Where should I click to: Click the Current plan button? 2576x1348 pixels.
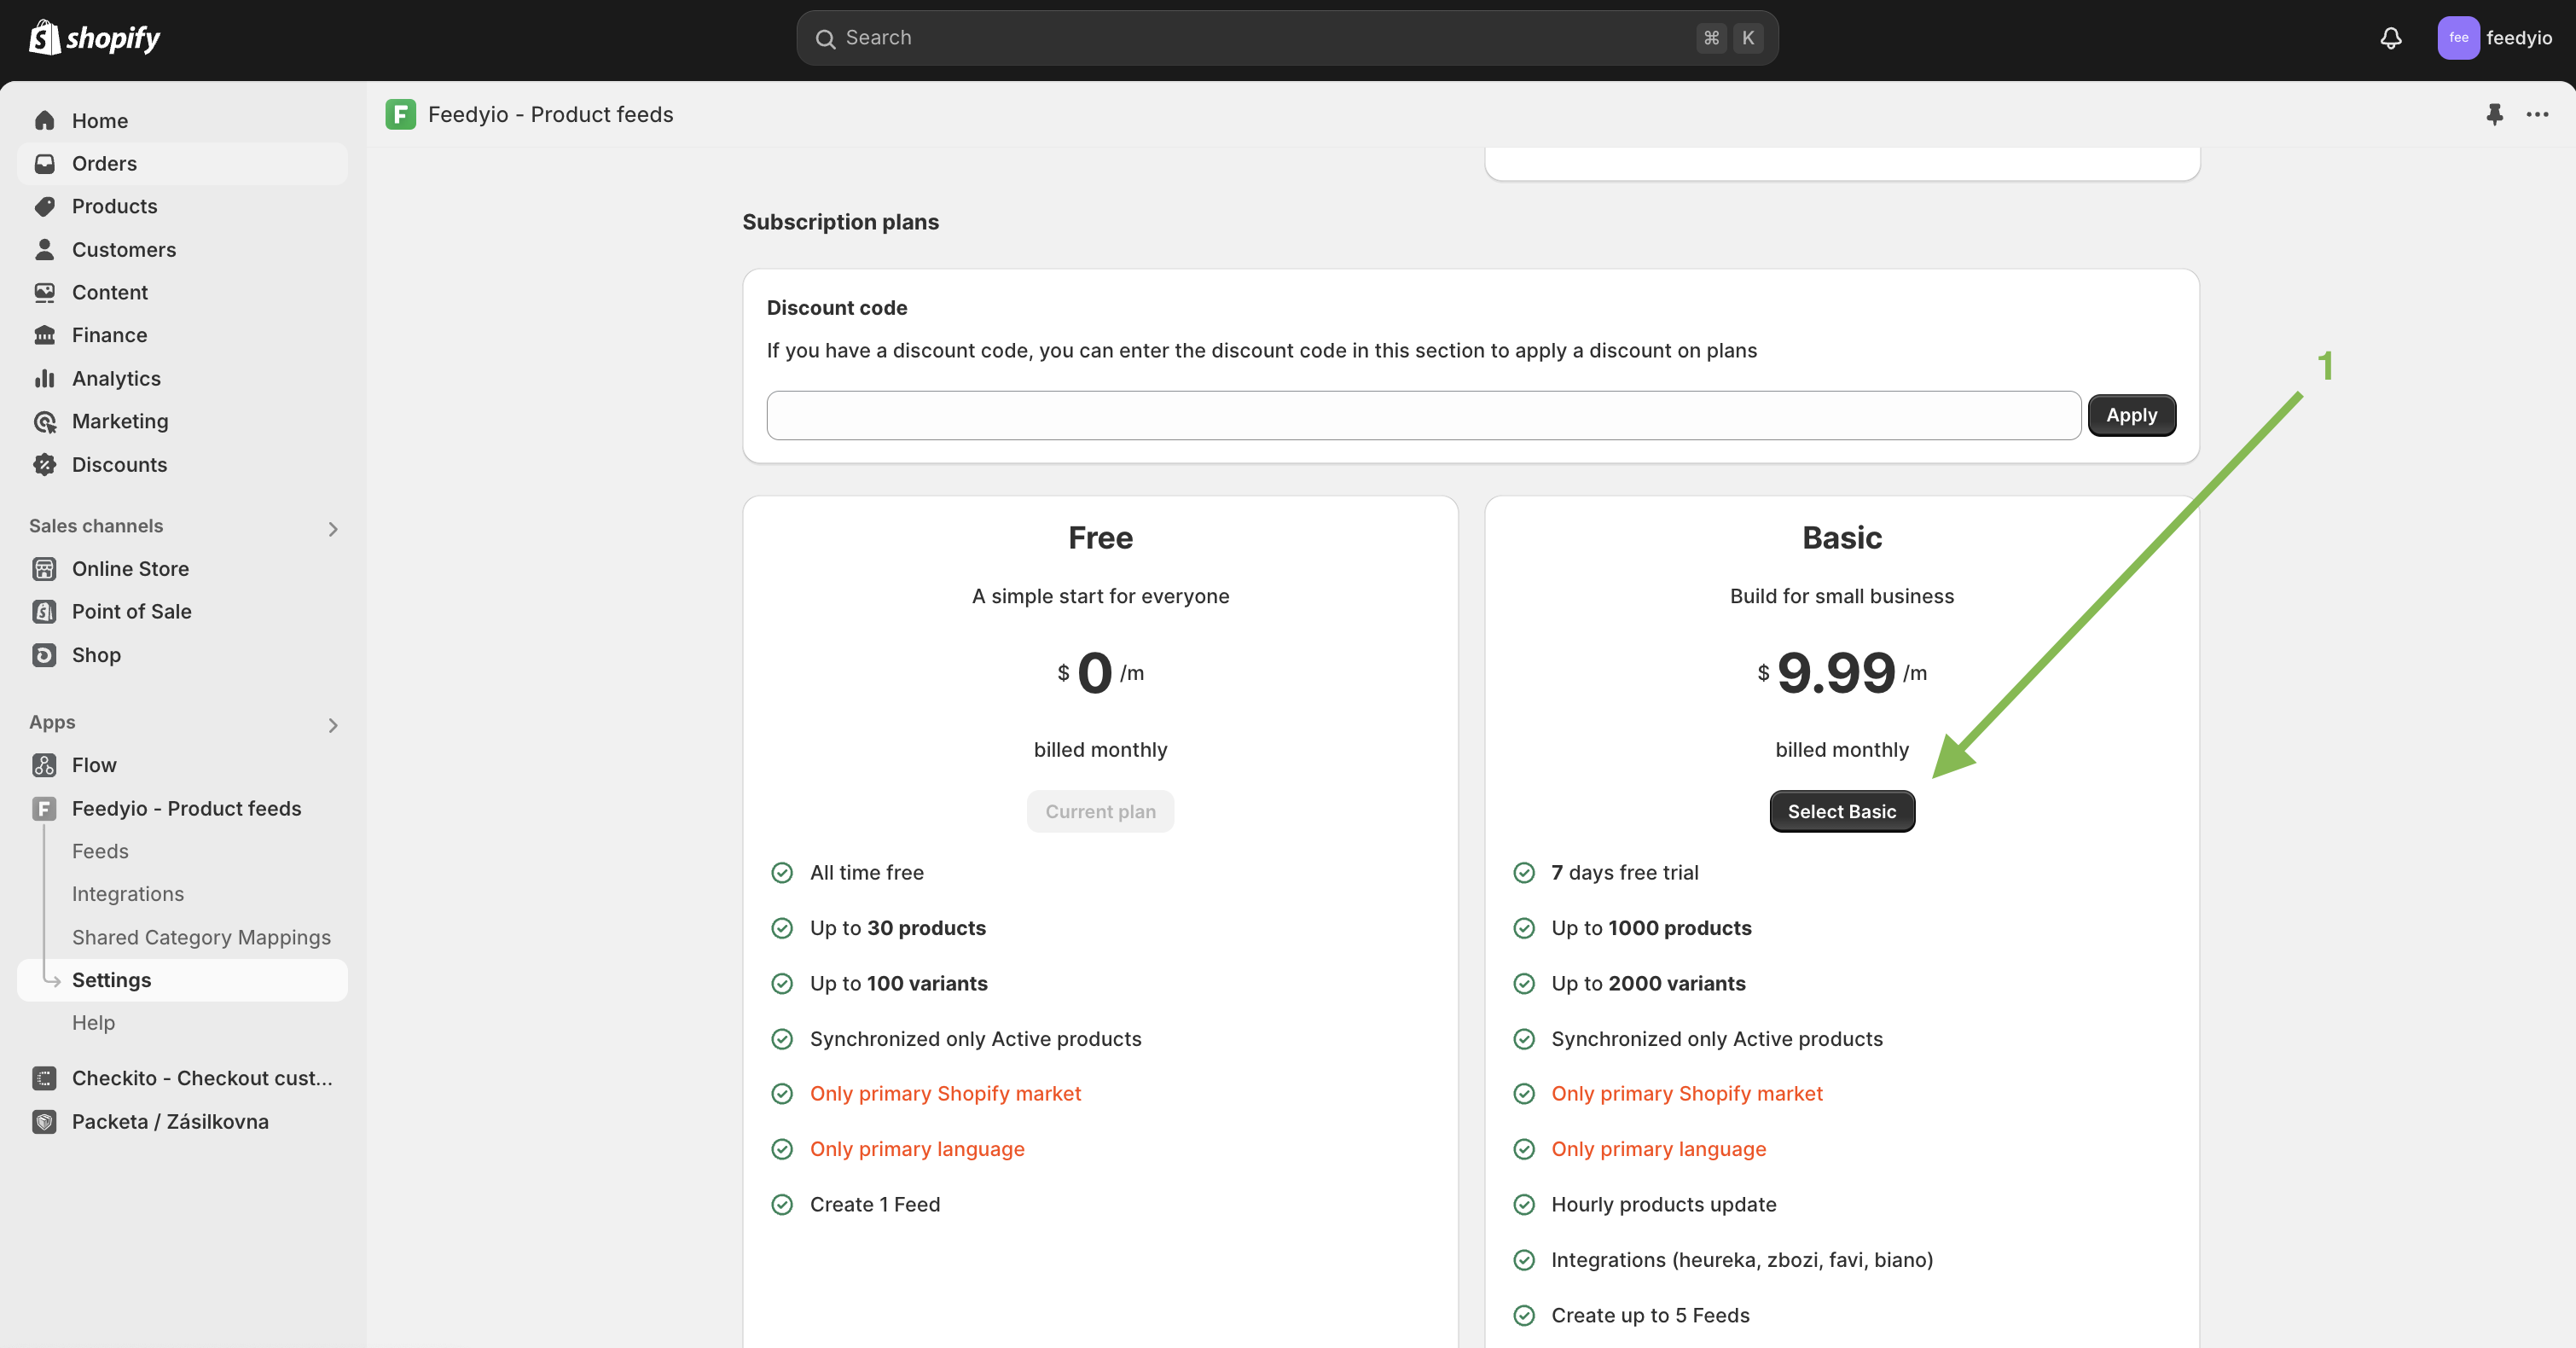(1100, 811)
